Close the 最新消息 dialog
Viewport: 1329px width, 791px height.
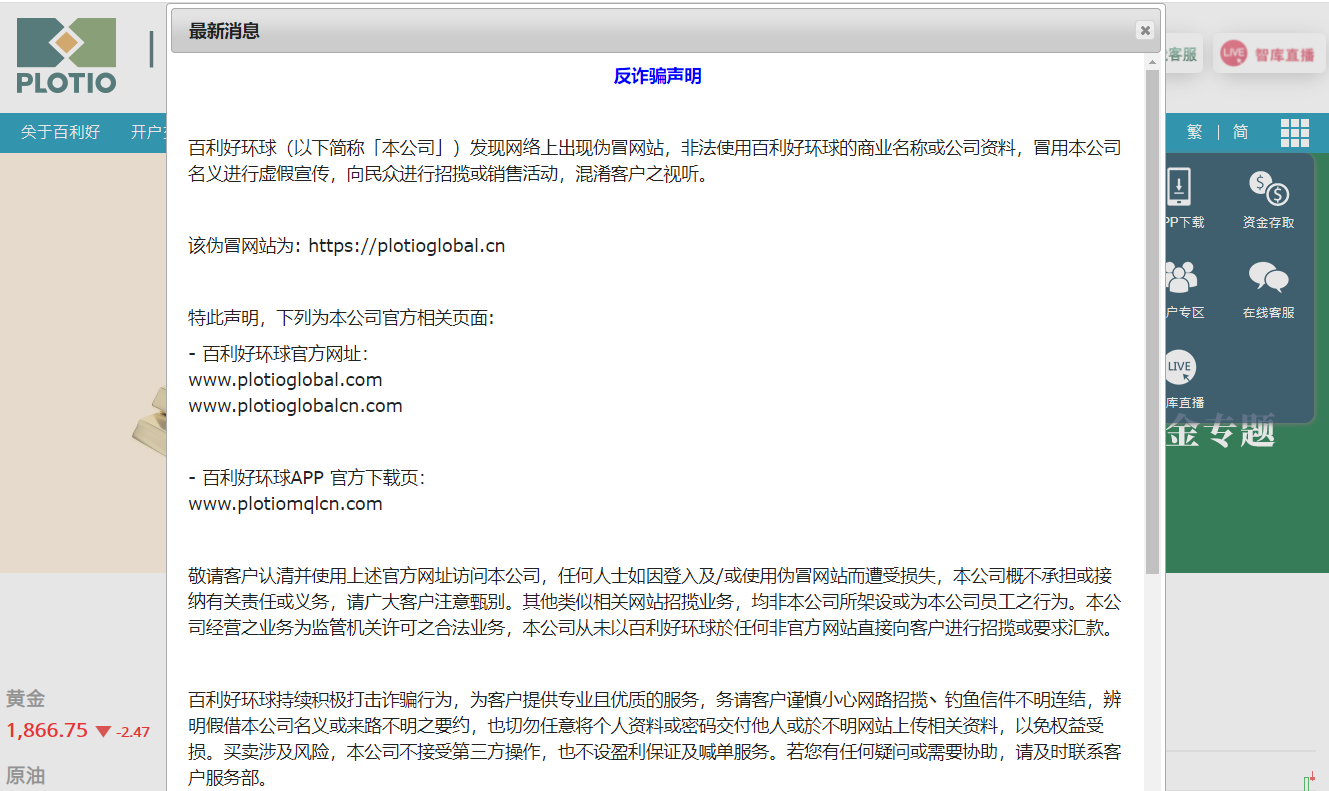[x=1145, y=31]
